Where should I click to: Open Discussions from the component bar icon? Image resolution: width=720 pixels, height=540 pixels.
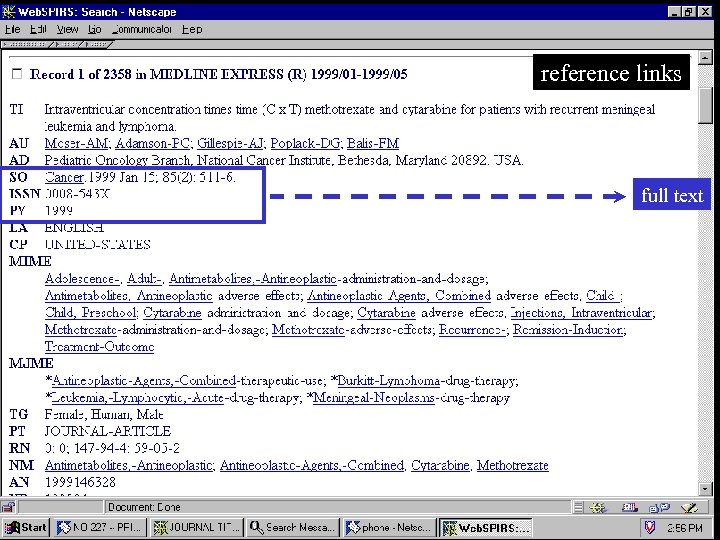tap(658, 507)
